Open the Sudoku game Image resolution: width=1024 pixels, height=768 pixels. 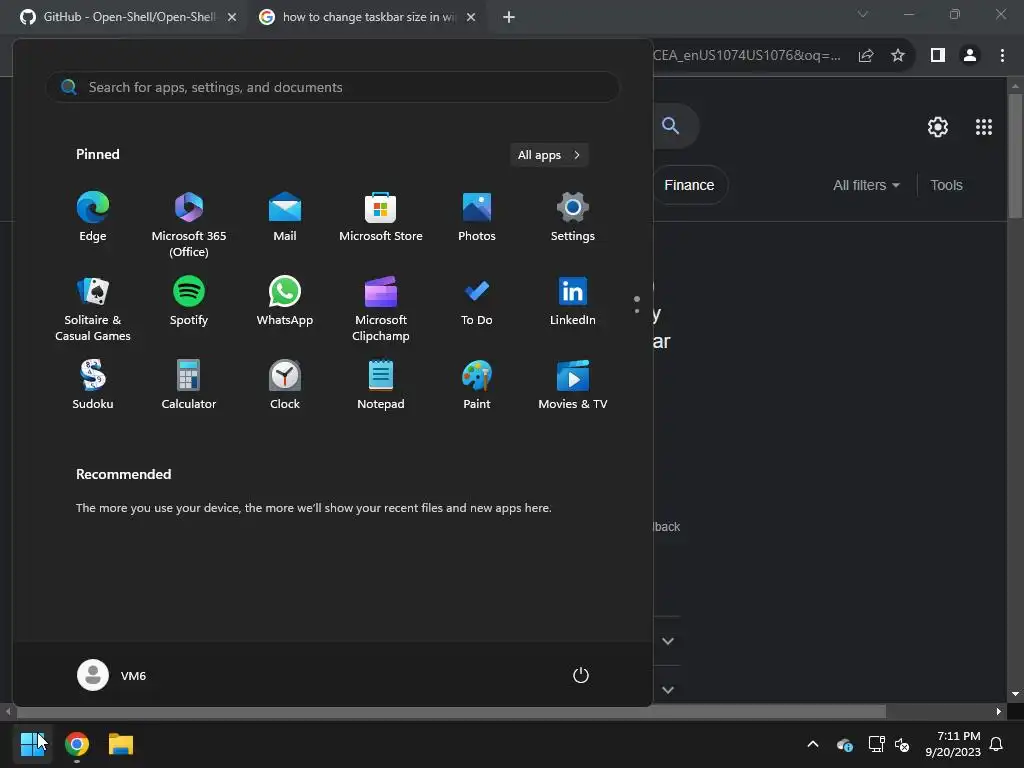(93, 385)
